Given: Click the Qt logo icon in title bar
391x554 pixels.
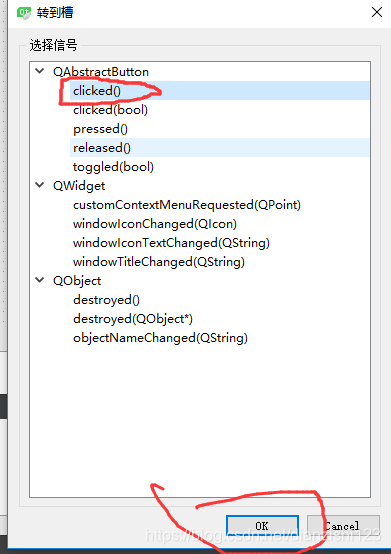Looking at the screenshot, I should pyautogui.click(x=24, y=13).
